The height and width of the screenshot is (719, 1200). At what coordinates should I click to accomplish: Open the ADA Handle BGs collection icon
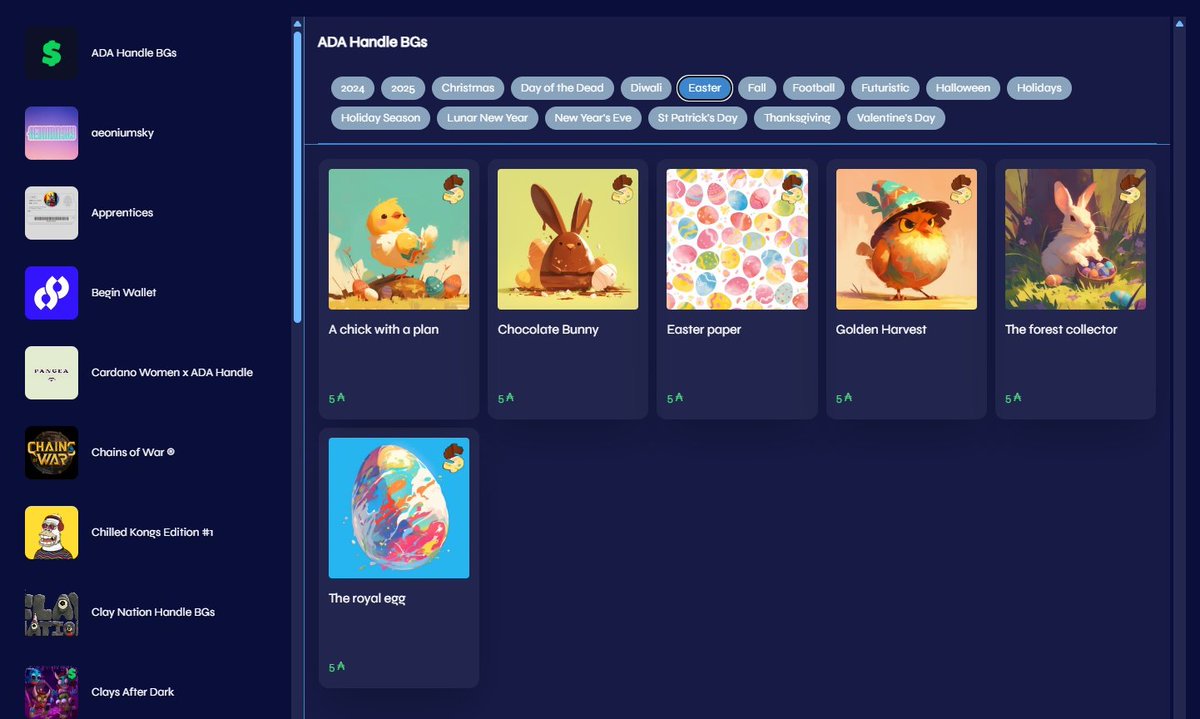pyautogui.click(x=51, y=52)
